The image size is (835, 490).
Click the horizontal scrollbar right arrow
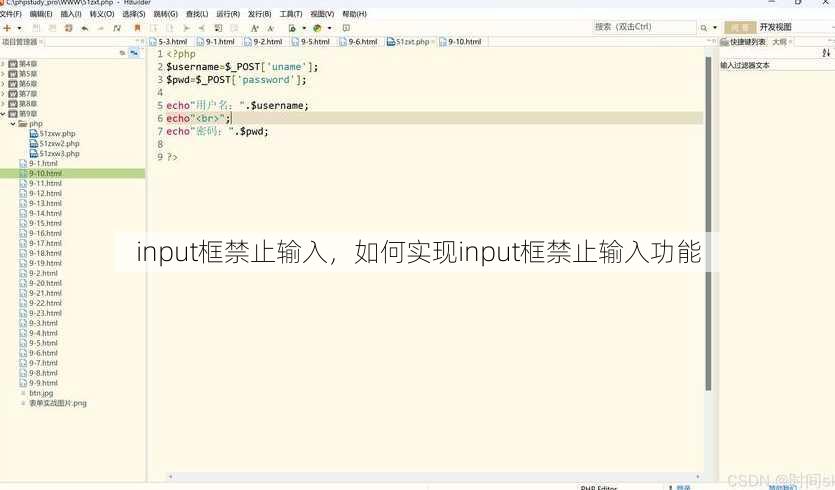[698, 477]
